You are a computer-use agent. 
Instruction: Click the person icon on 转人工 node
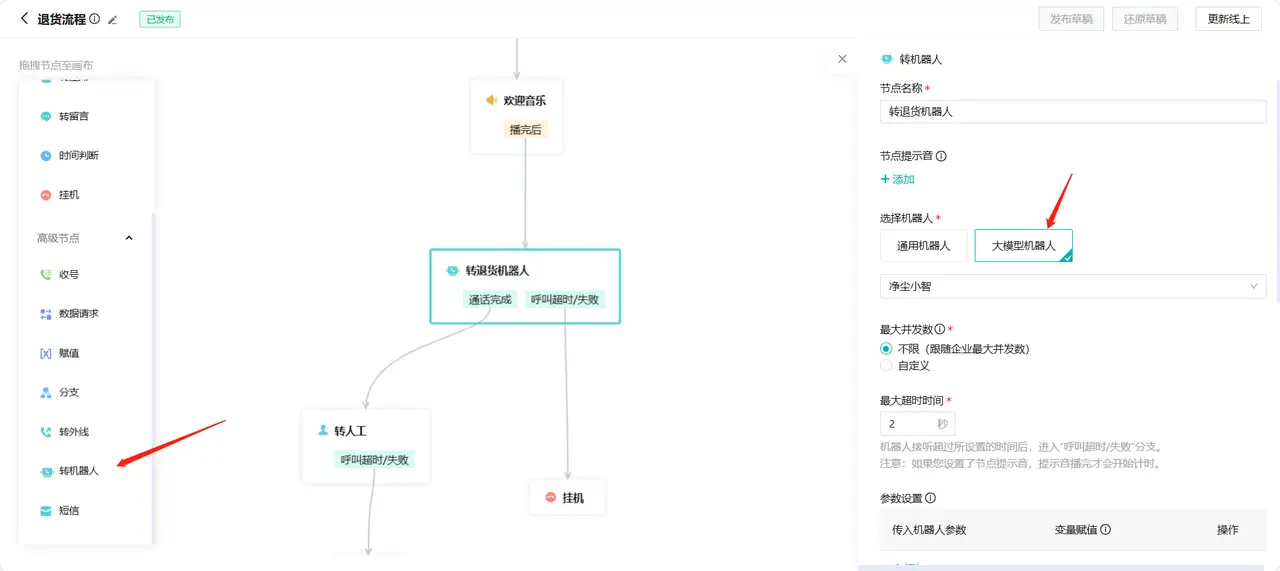pos(322,430)
